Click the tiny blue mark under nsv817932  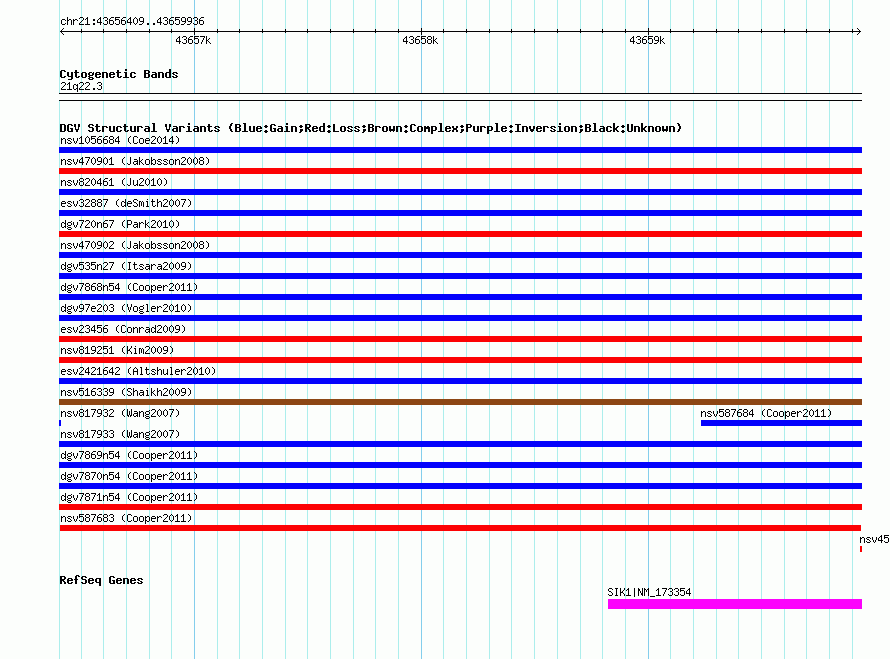(x=60, y=423)
